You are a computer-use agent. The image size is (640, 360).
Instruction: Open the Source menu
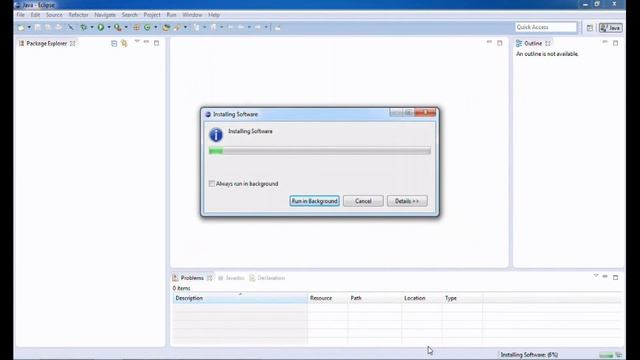coord(54,15)
